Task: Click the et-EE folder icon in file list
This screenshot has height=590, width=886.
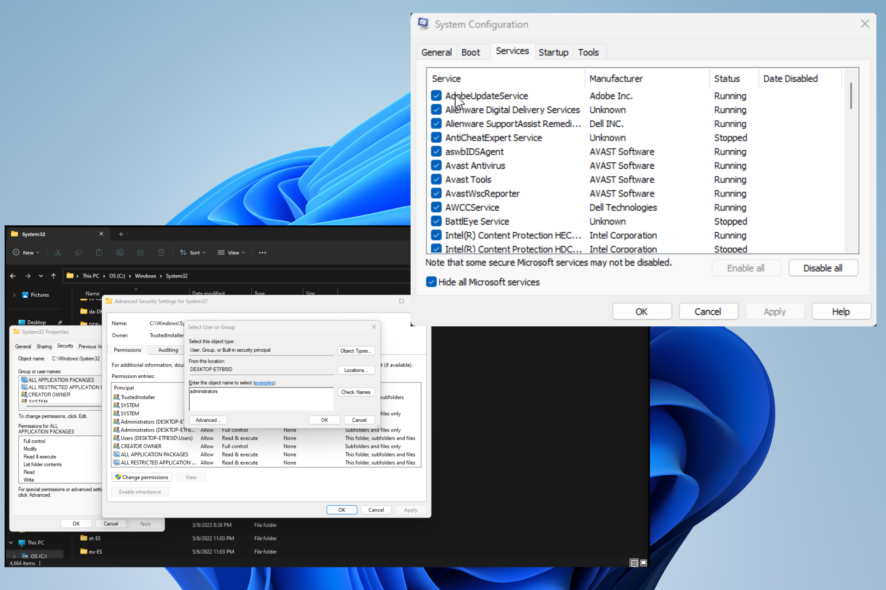Action: click(x=84, y=538)
